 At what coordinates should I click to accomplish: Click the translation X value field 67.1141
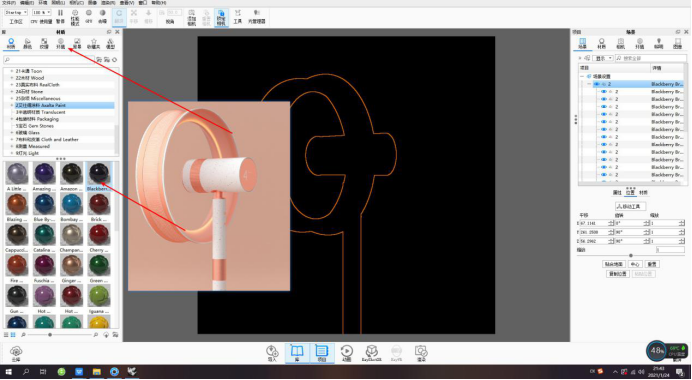click(x=597, y=223)
